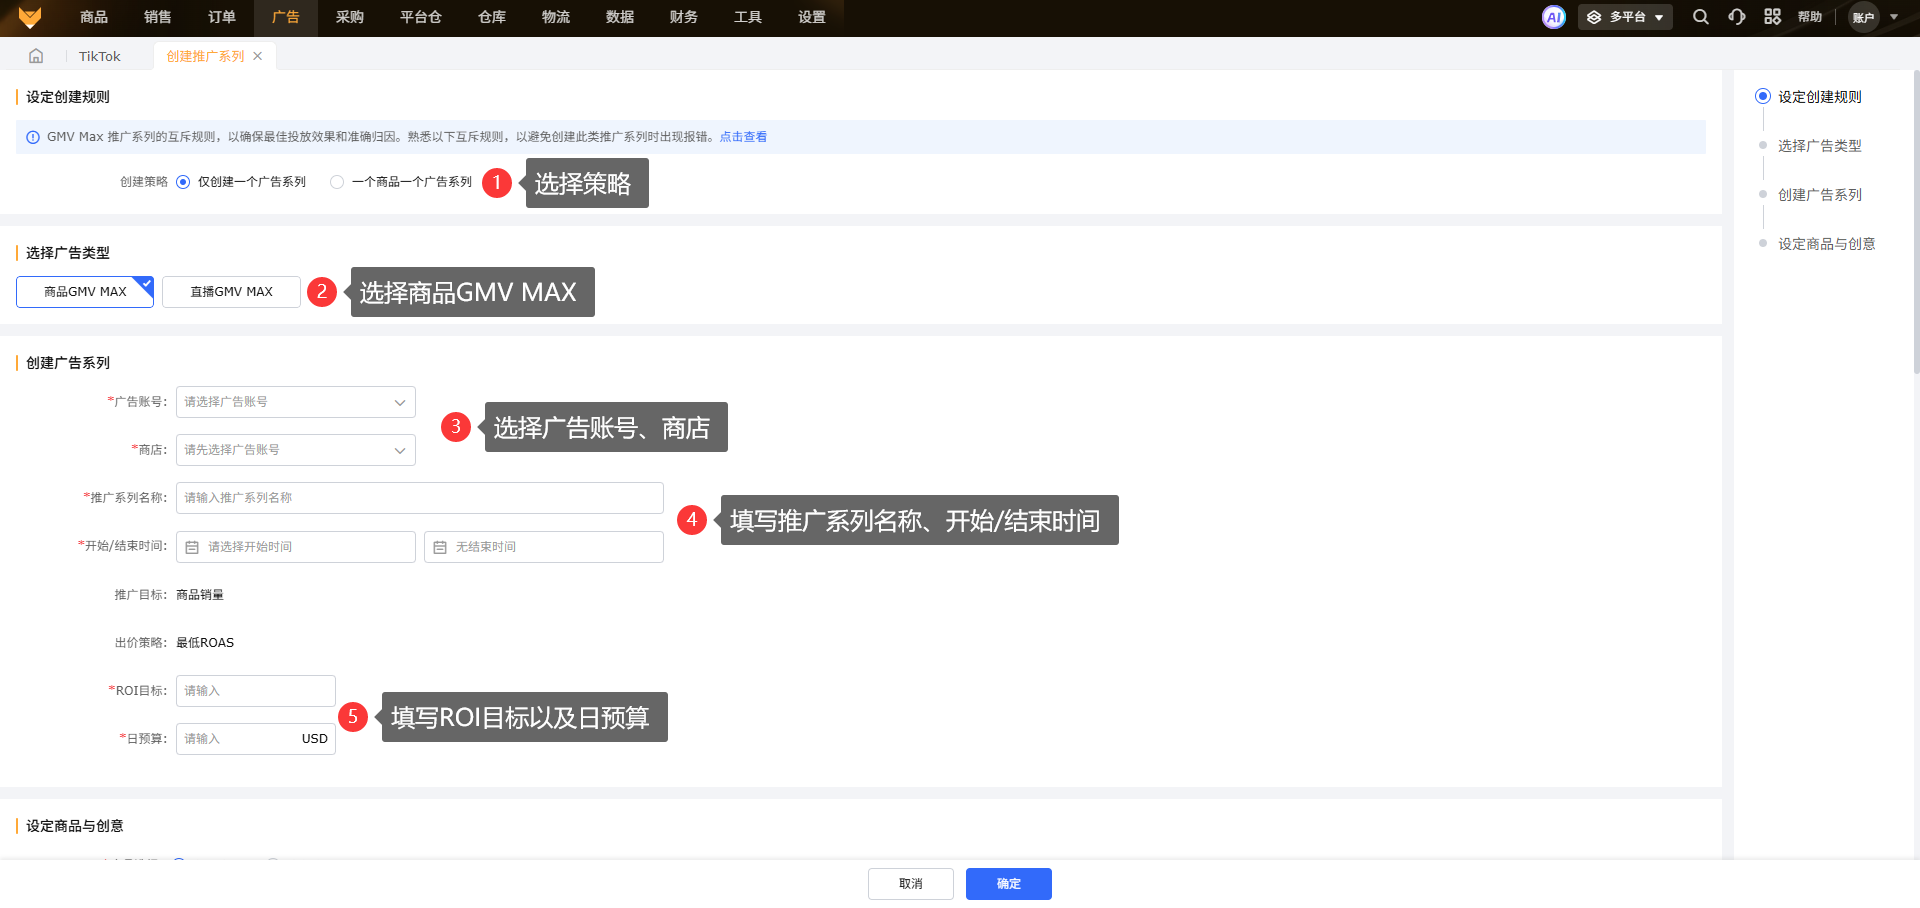Open the 销售 menu

coord(158,17)
